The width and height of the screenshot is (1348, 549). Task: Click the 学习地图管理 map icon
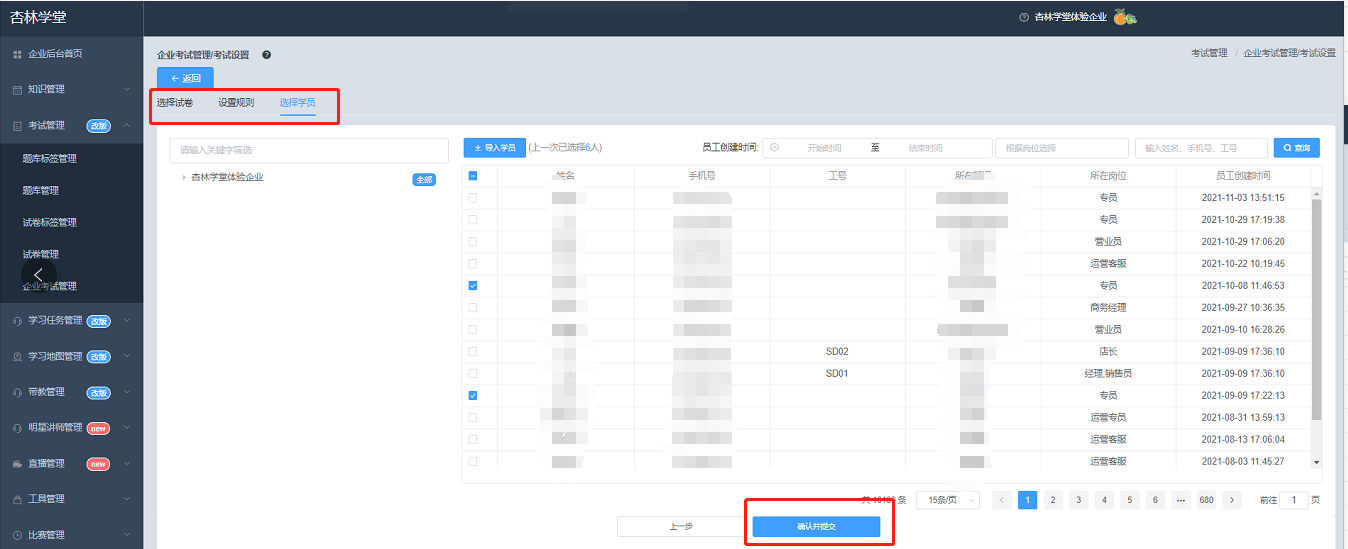17,357
